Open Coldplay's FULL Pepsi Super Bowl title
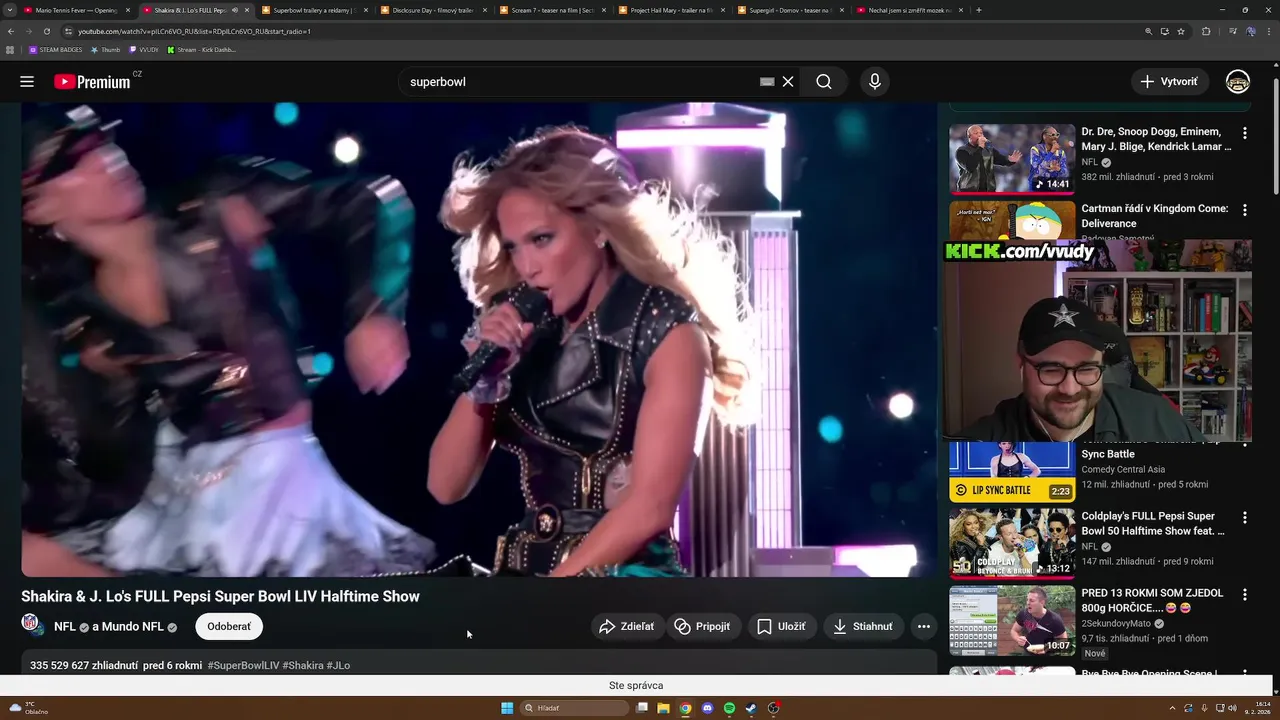Screen dimensions: 1280x720 point(1153,523)
